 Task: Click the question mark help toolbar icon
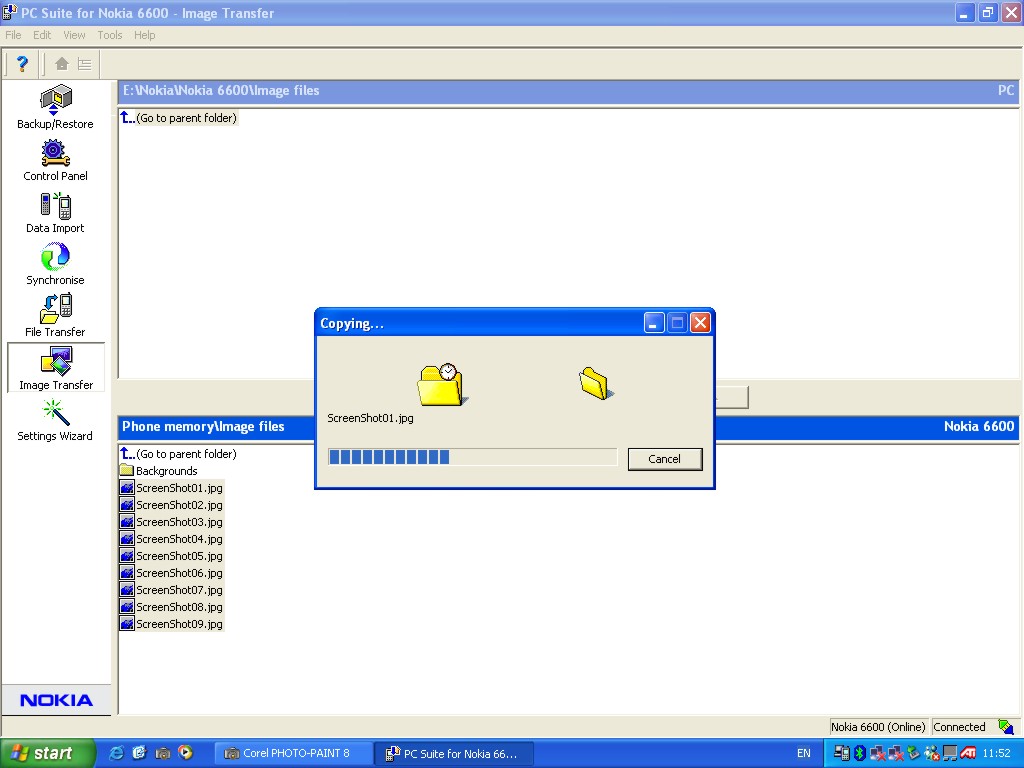point(22,63)
